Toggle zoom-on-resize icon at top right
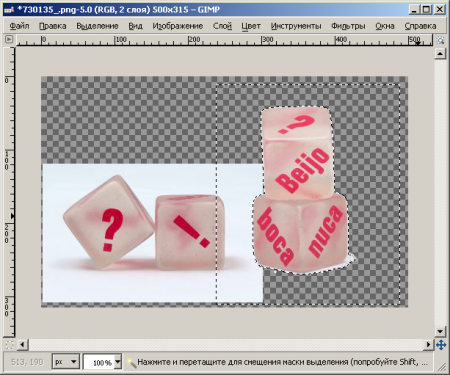 (440, 40)
